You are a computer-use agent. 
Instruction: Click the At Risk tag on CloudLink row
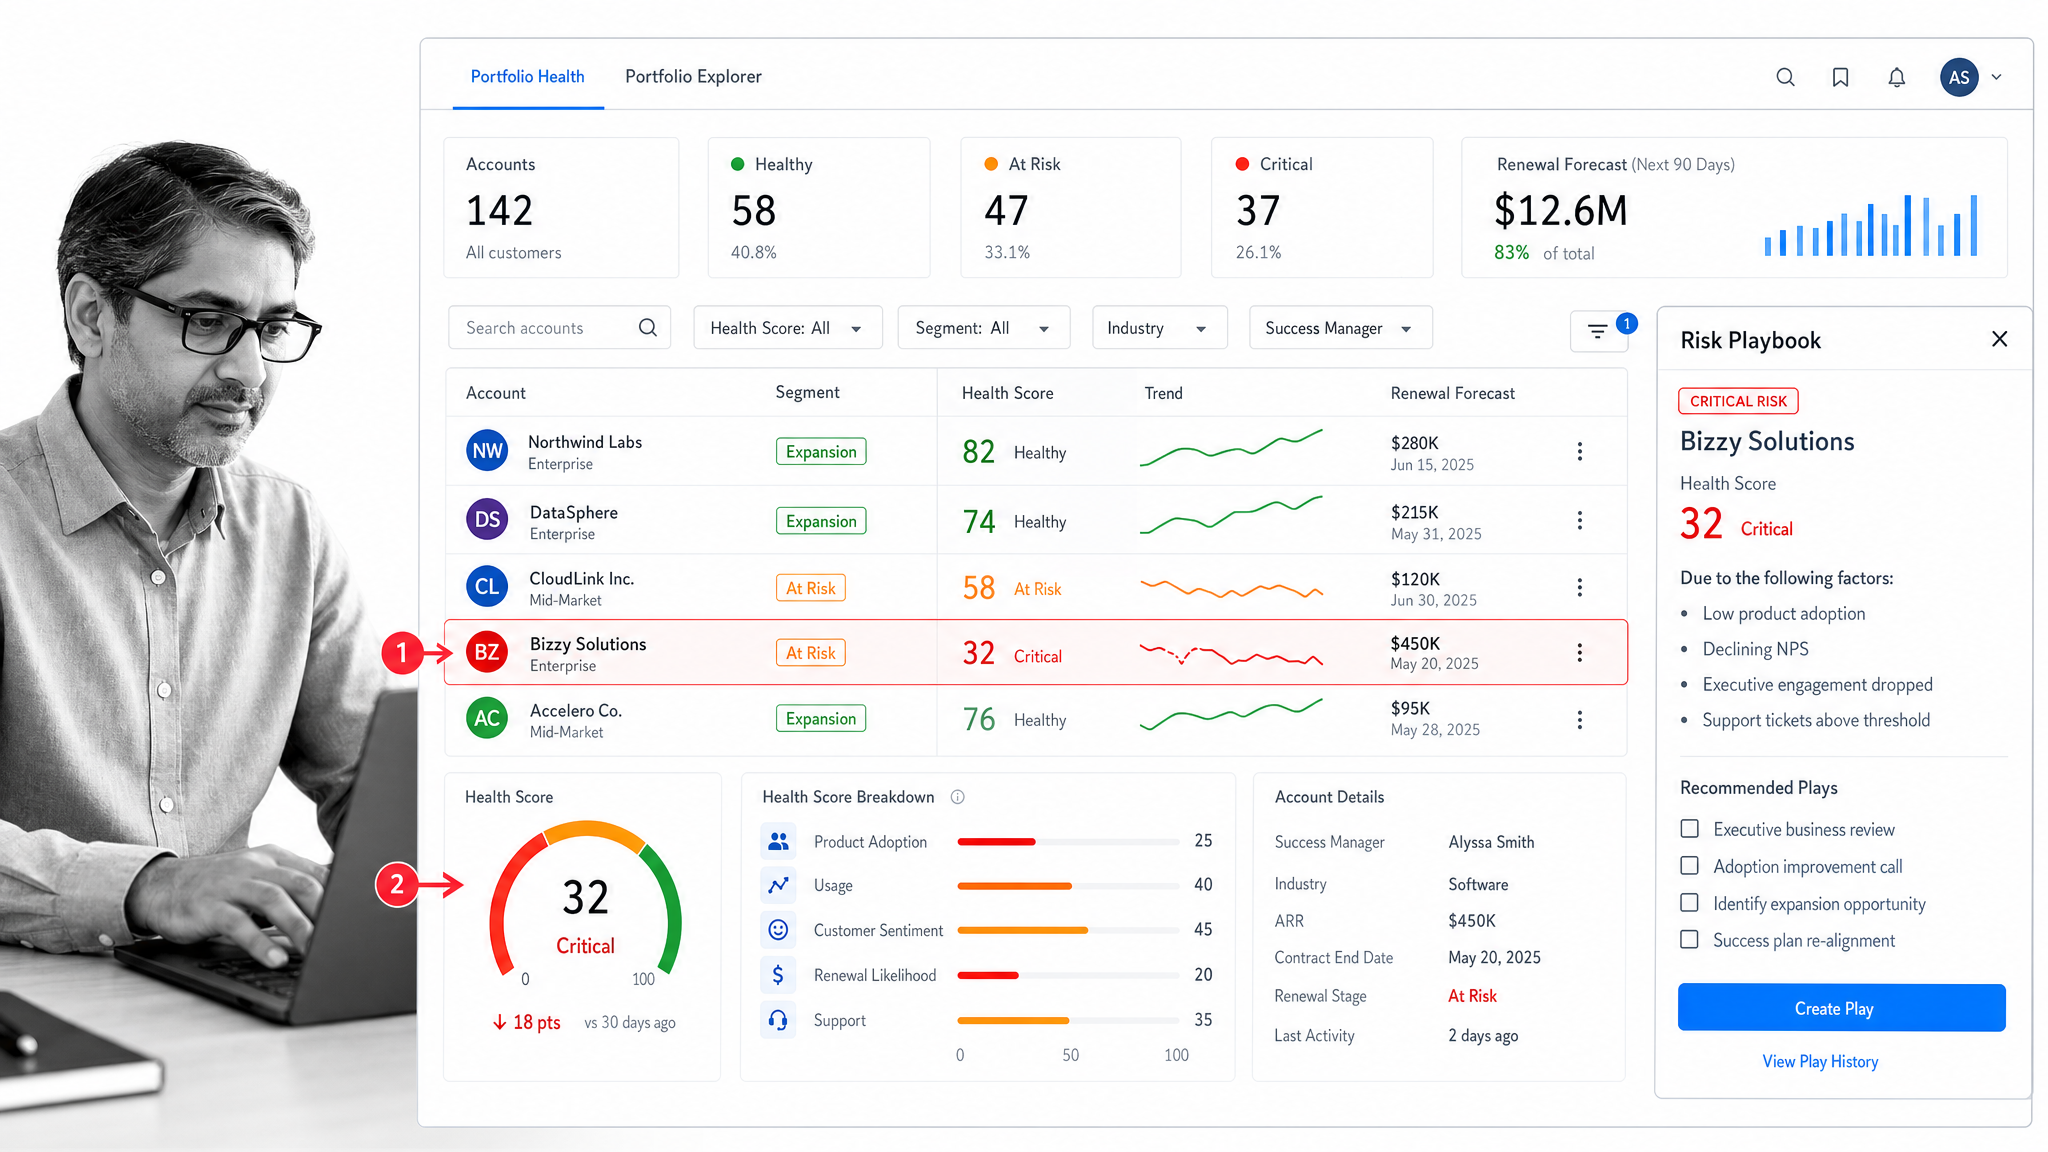810,588
